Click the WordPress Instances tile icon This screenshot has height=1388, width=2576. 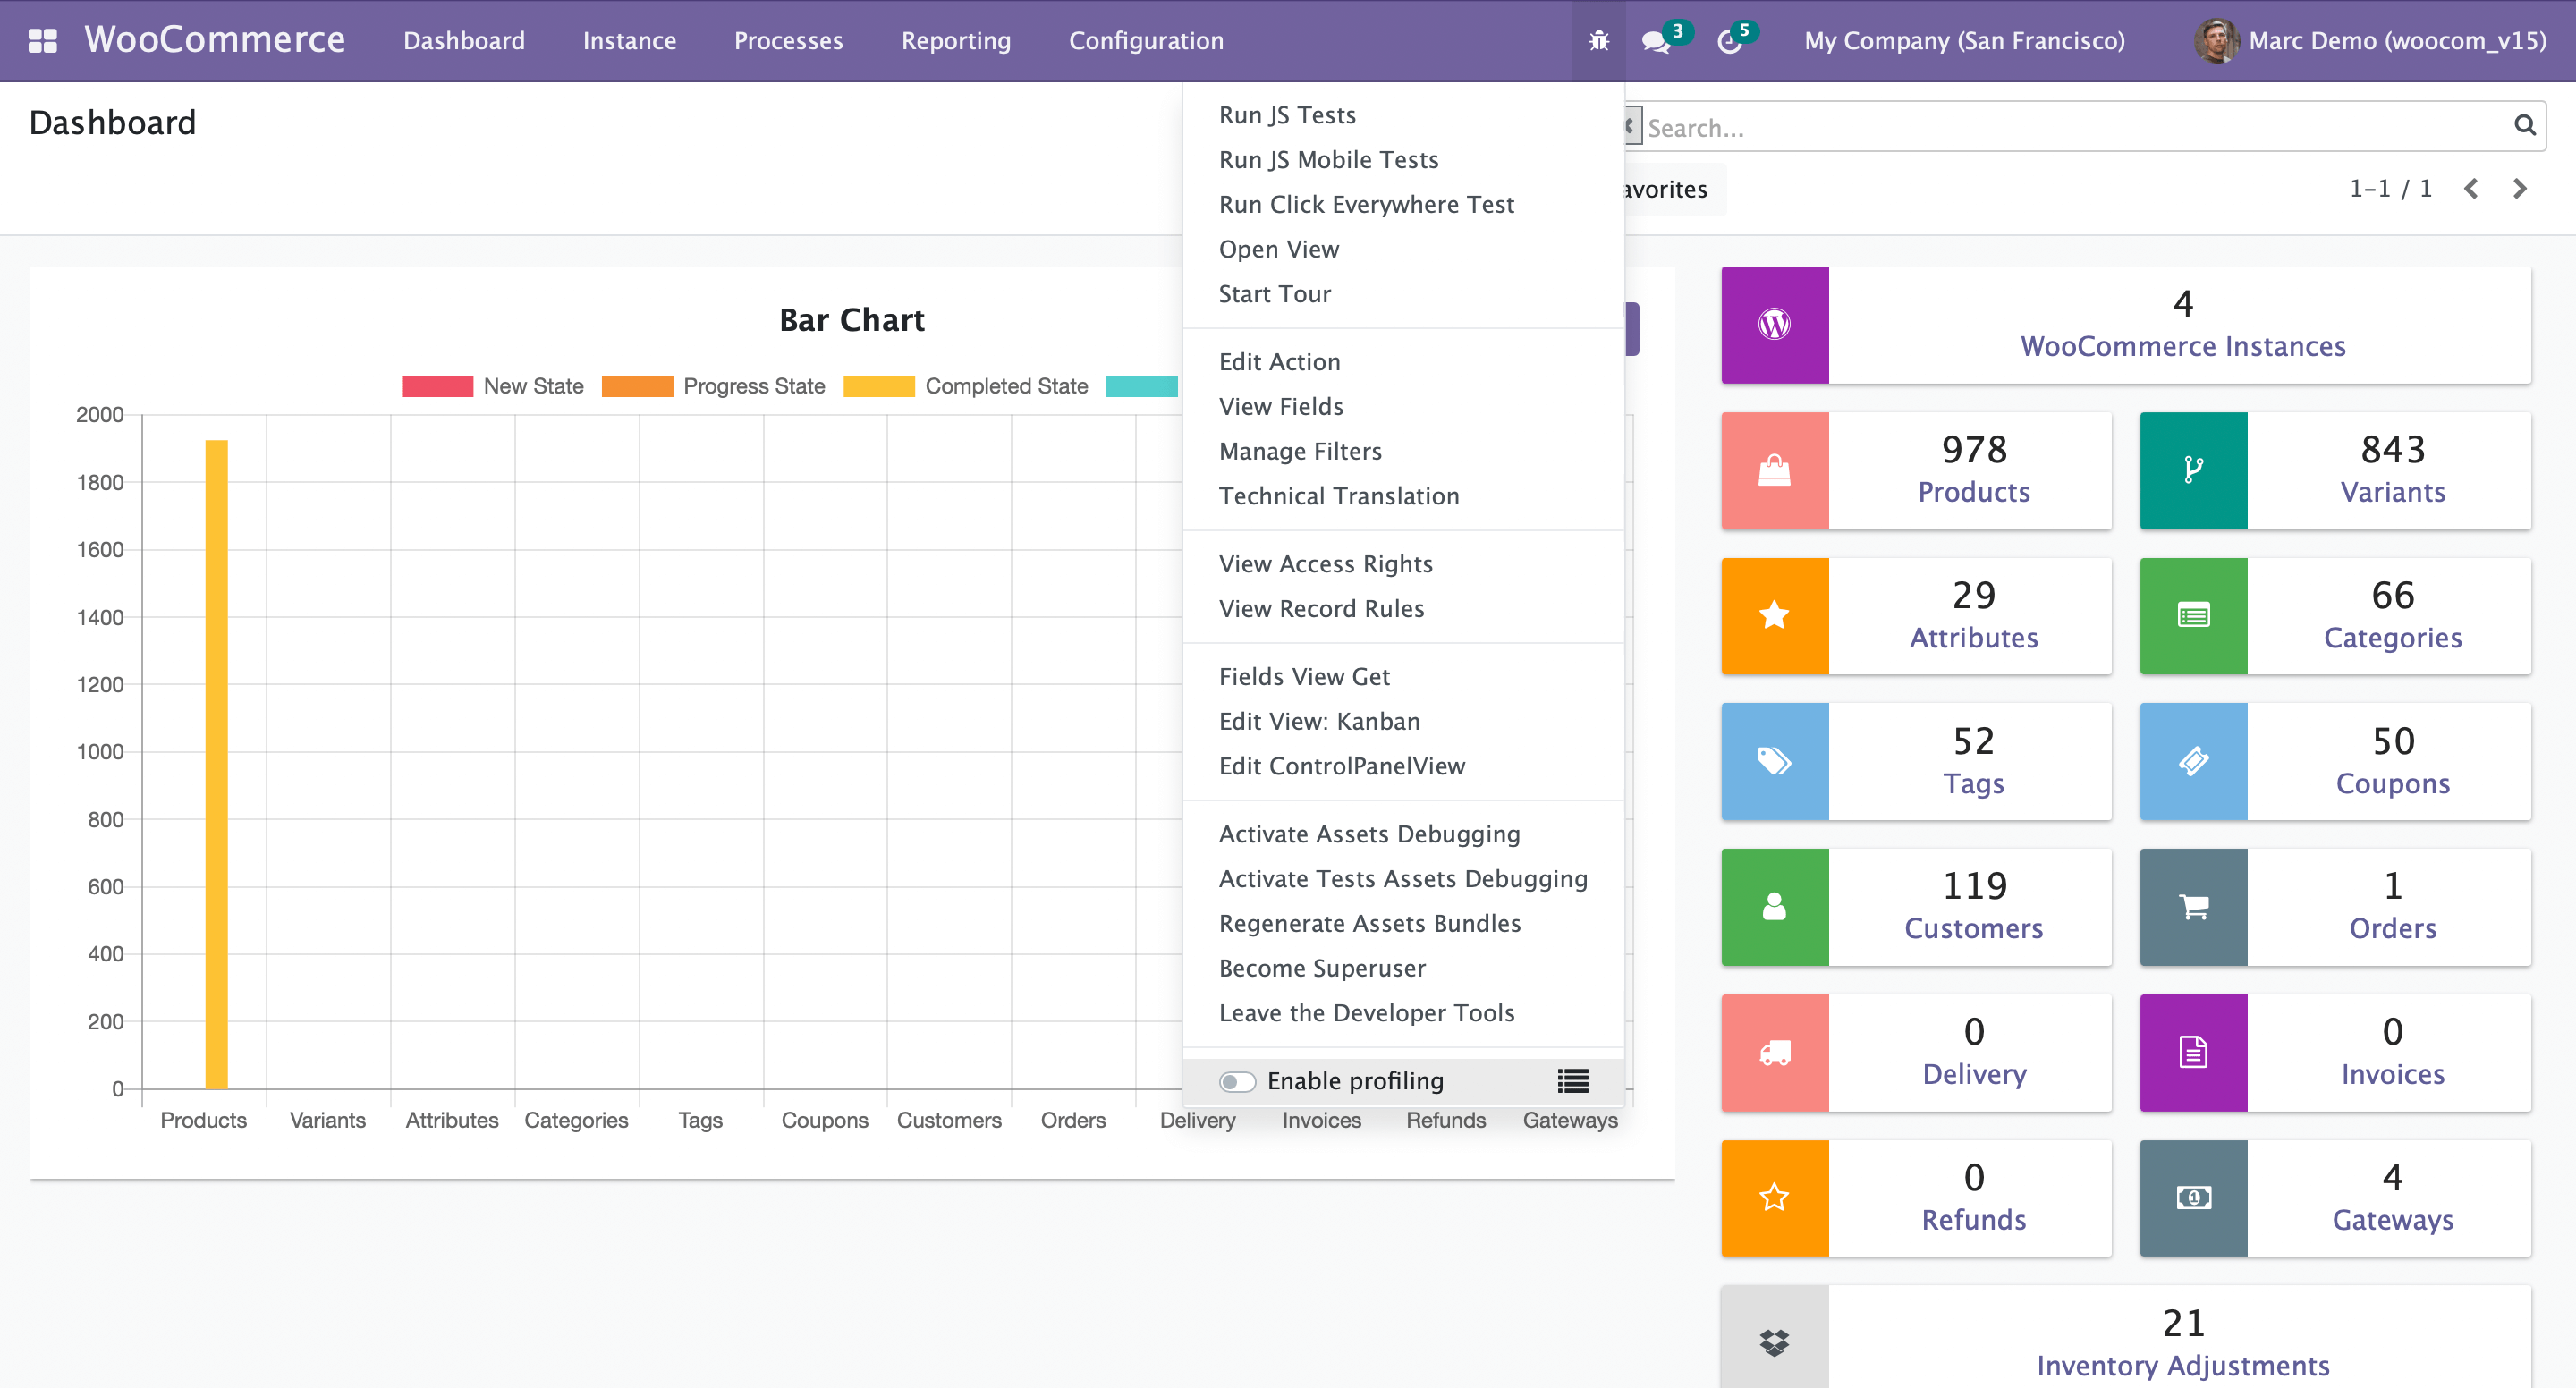pos(1774,325)
